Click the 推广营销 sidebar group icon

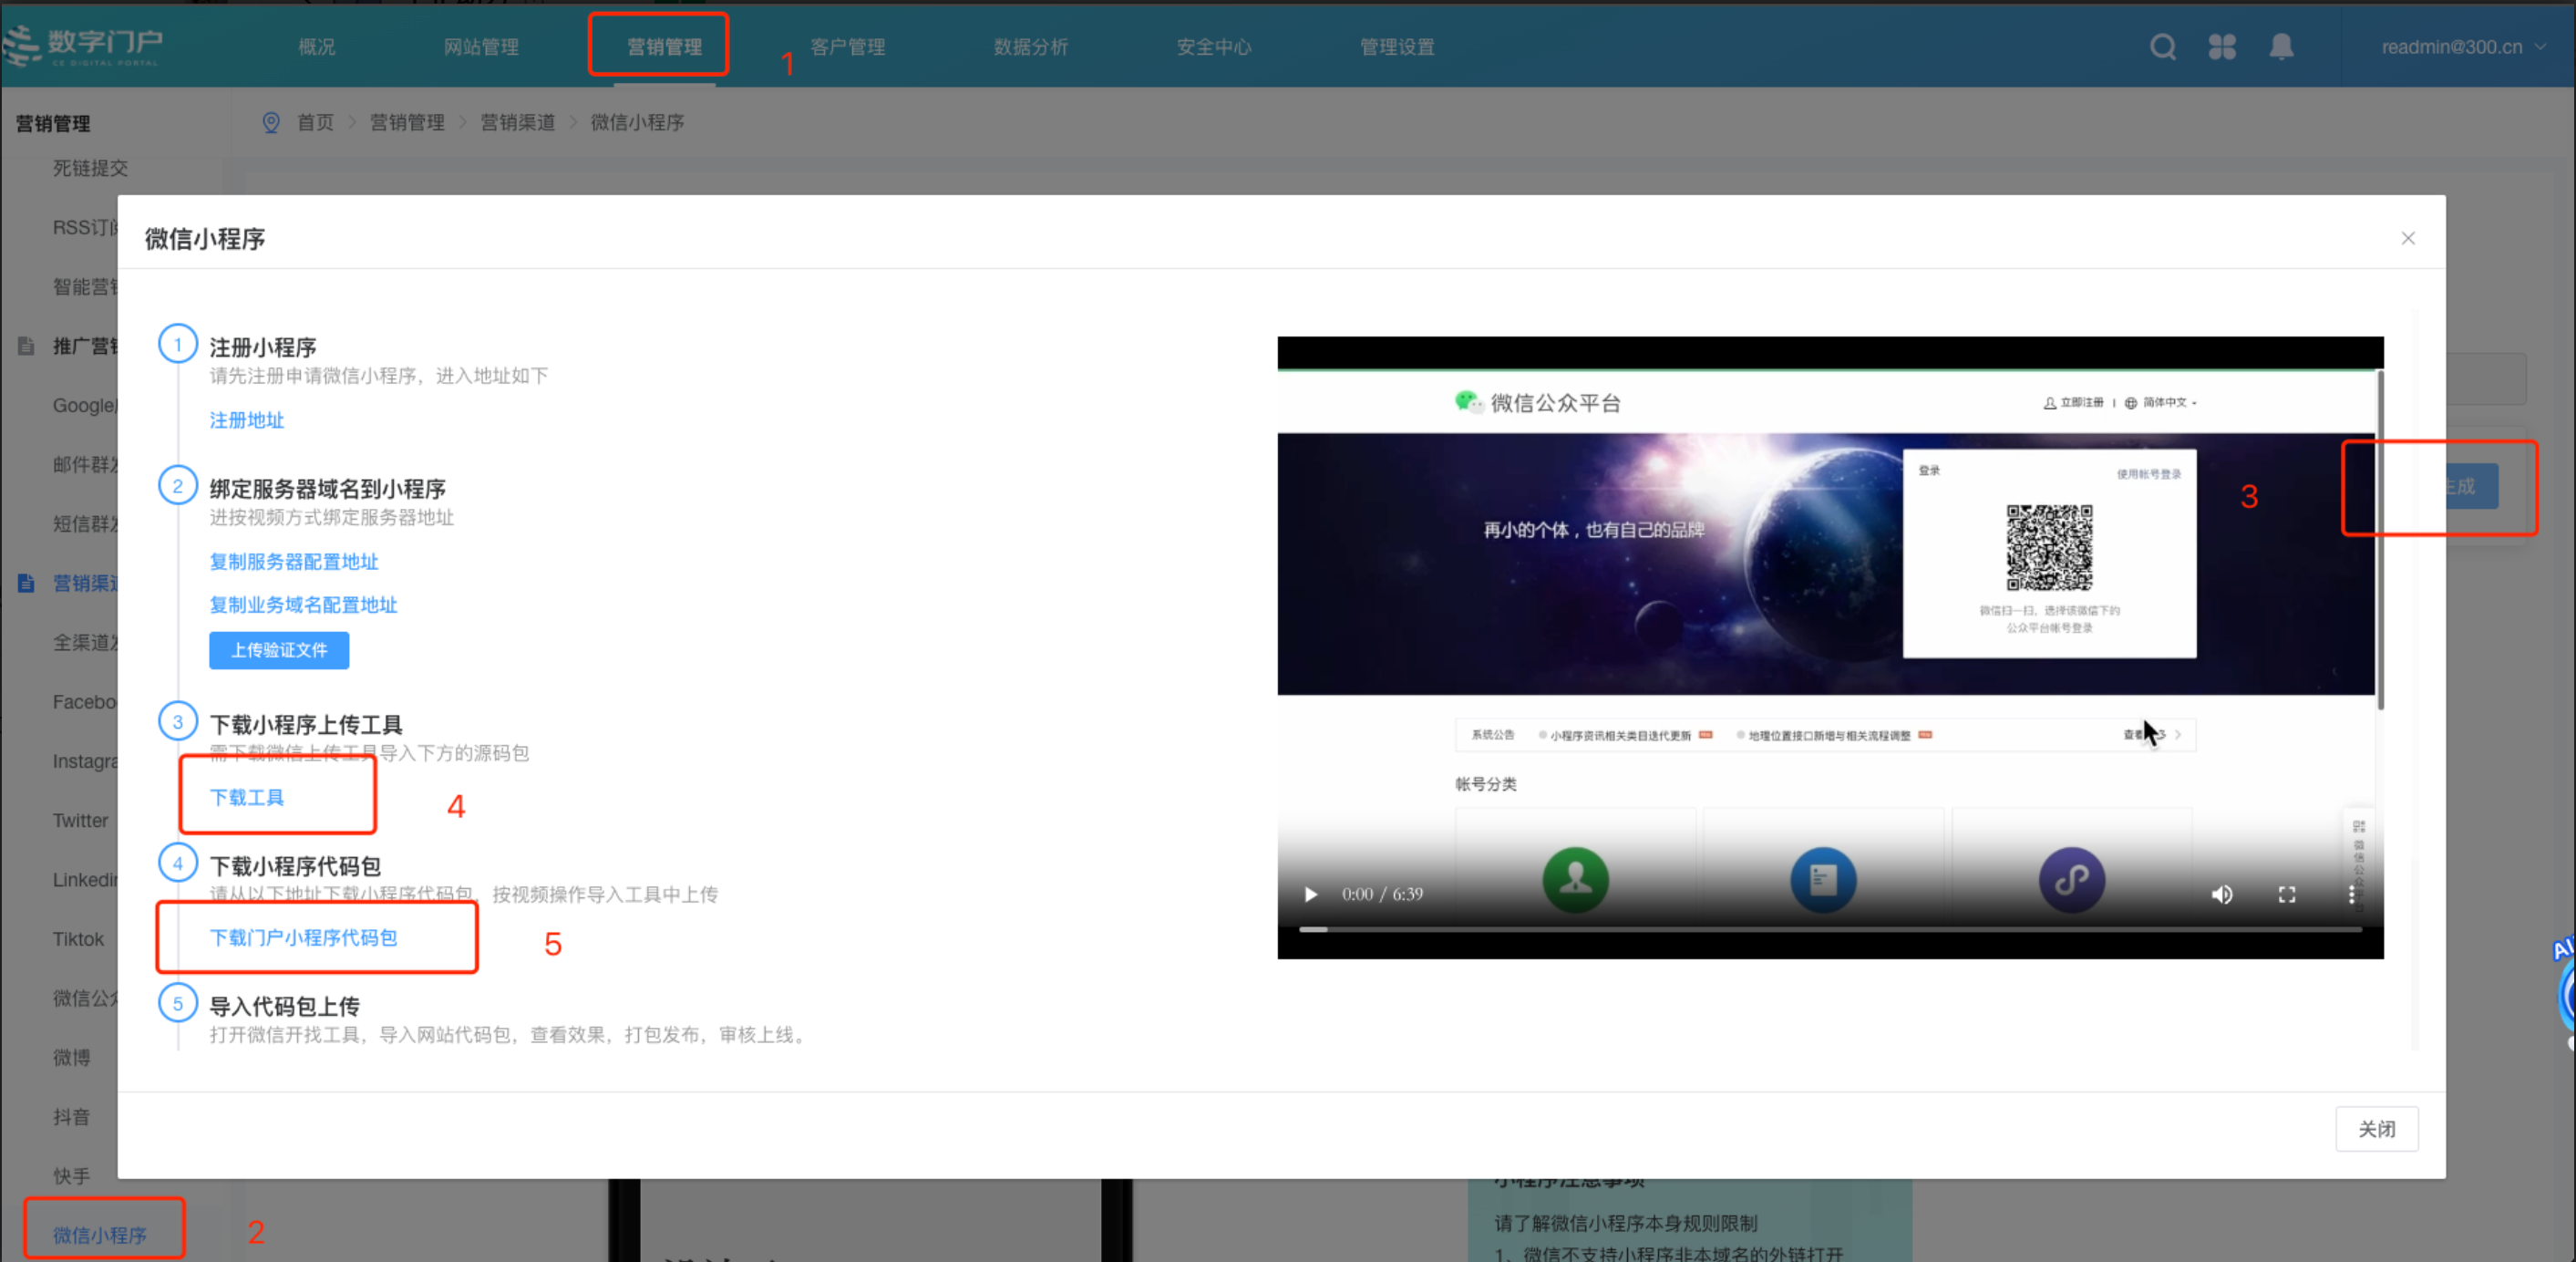click(x=26, y=346)
